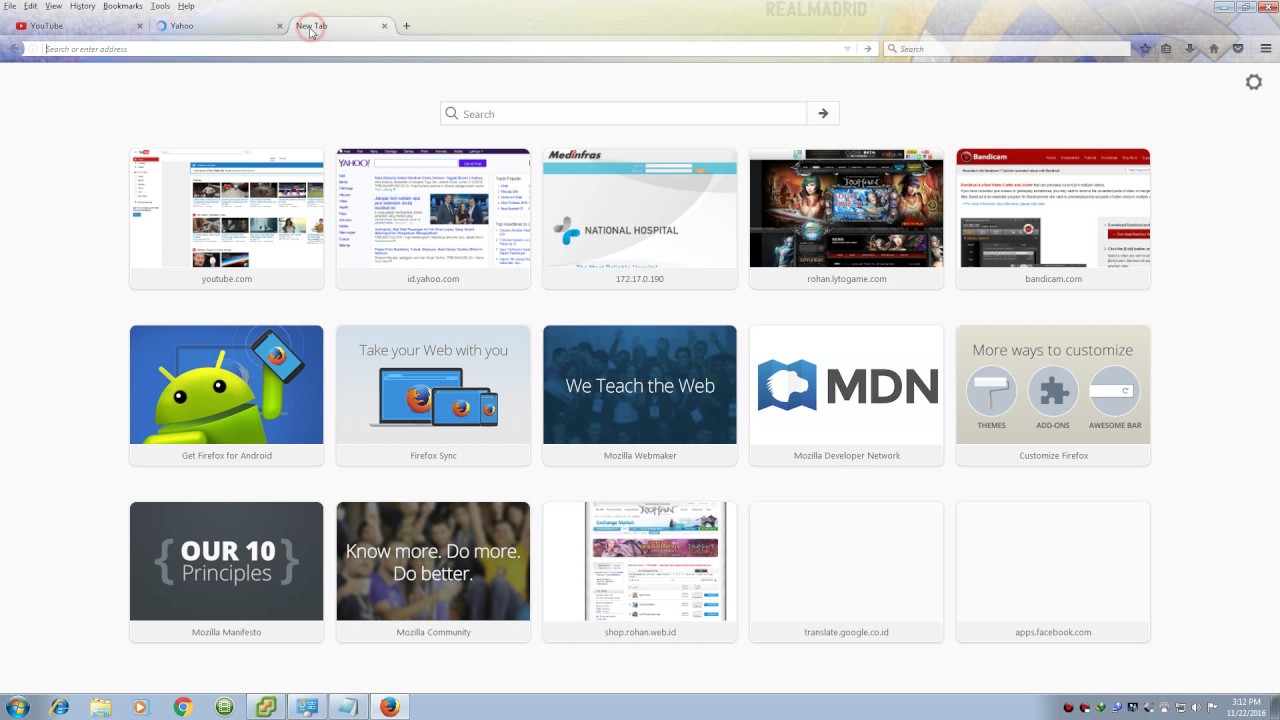The height and width of the screenshot is (720, 1280).
Task: Go to the Firefox home page icon
Action: click(x=1214, y=48)
